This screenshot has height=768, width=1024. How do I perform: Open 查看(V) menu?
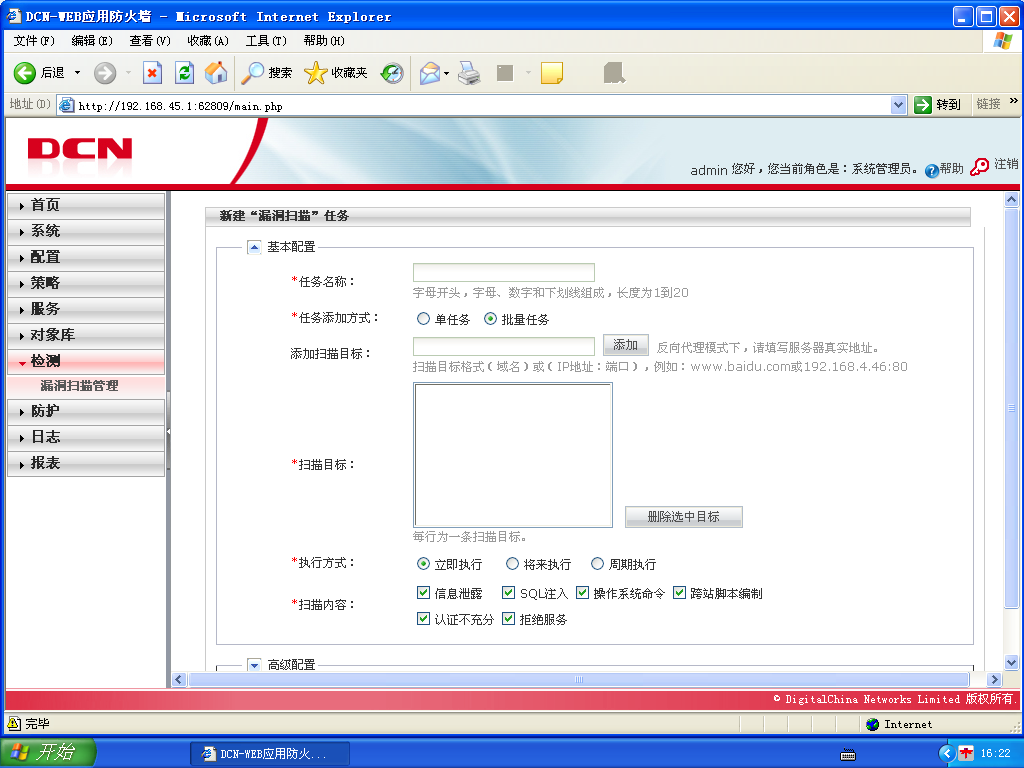[x=150, y=40]
